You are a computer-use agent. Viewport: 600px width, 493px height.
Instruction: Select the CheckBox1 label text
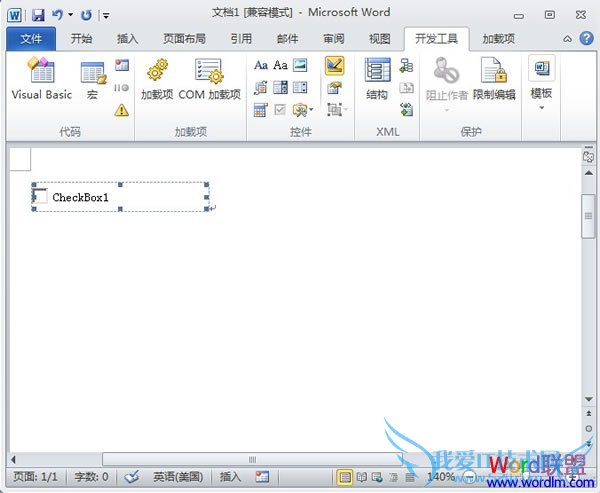80,198
